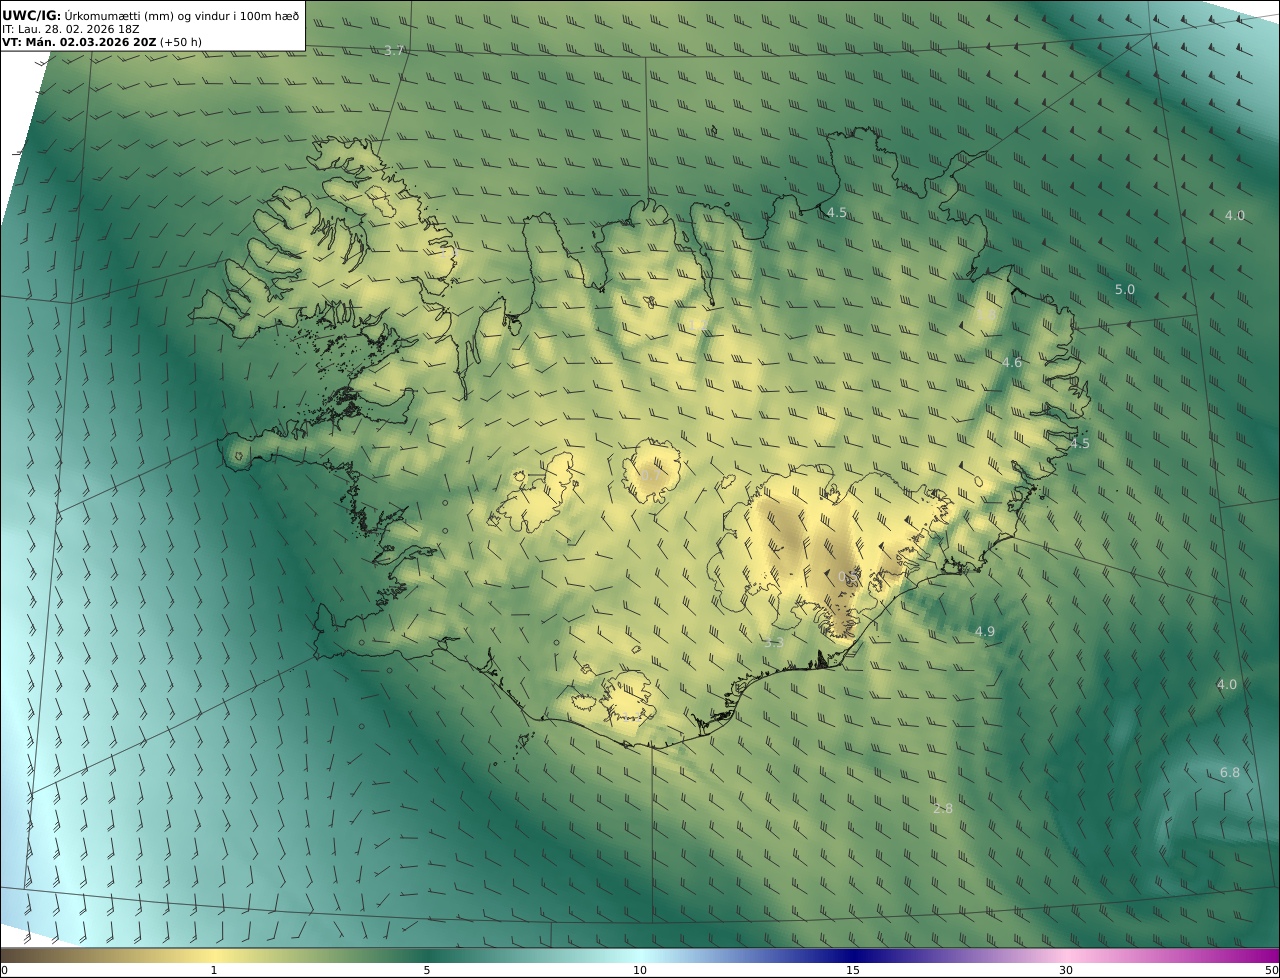This screenshot has height=978, width=1280.
Task: Click the colorbar tick label 50
Action: 1271,970
